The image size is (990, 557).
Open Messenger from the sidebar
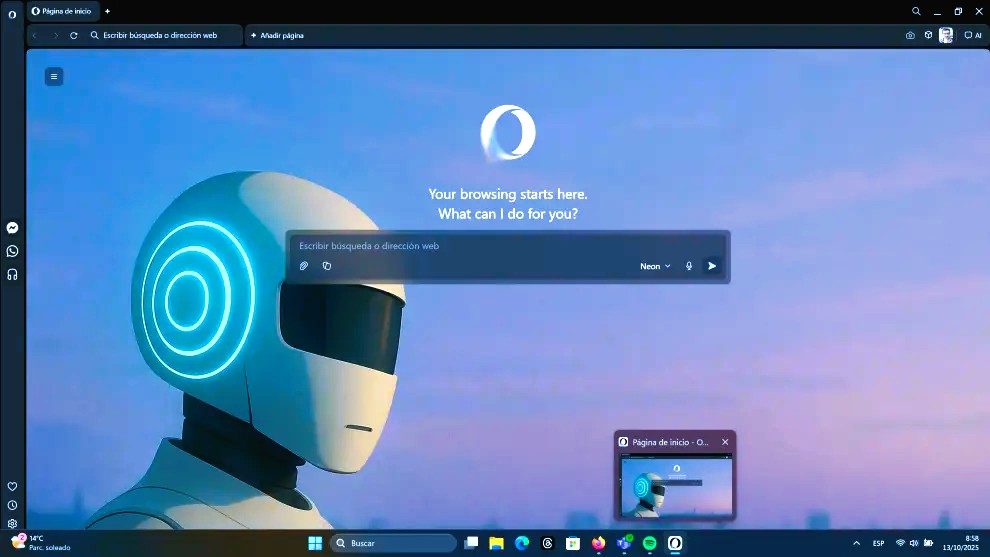[12, 228]
